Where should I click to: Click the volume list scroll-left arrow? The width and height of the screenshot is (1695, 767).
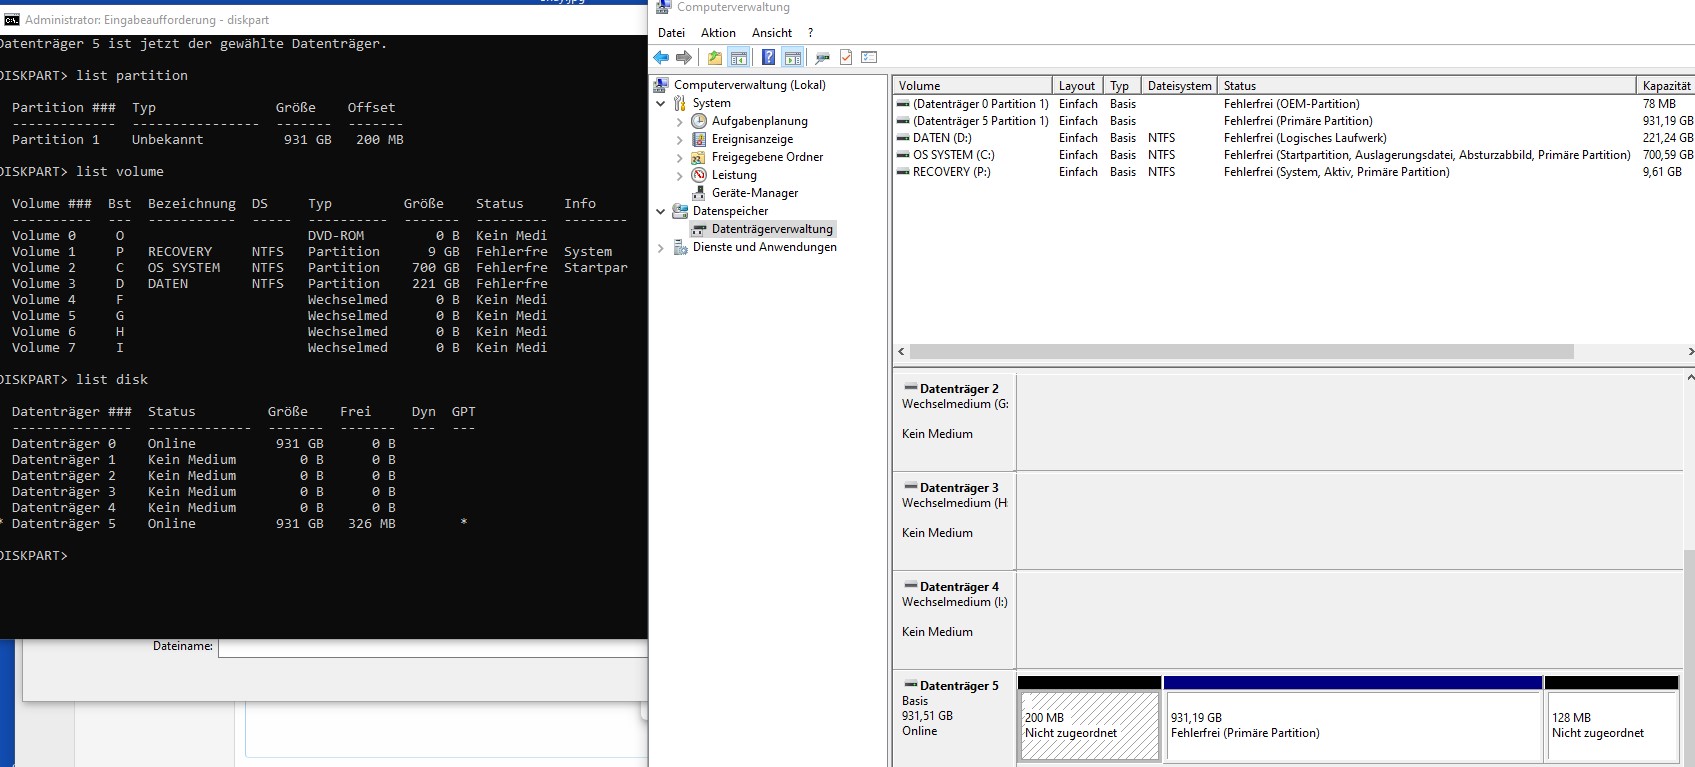pos(901,352)
